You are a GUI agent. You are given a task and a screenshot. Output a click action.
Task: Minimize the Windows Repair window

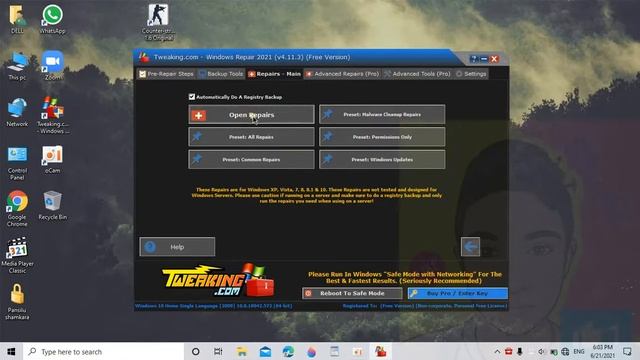484,59
